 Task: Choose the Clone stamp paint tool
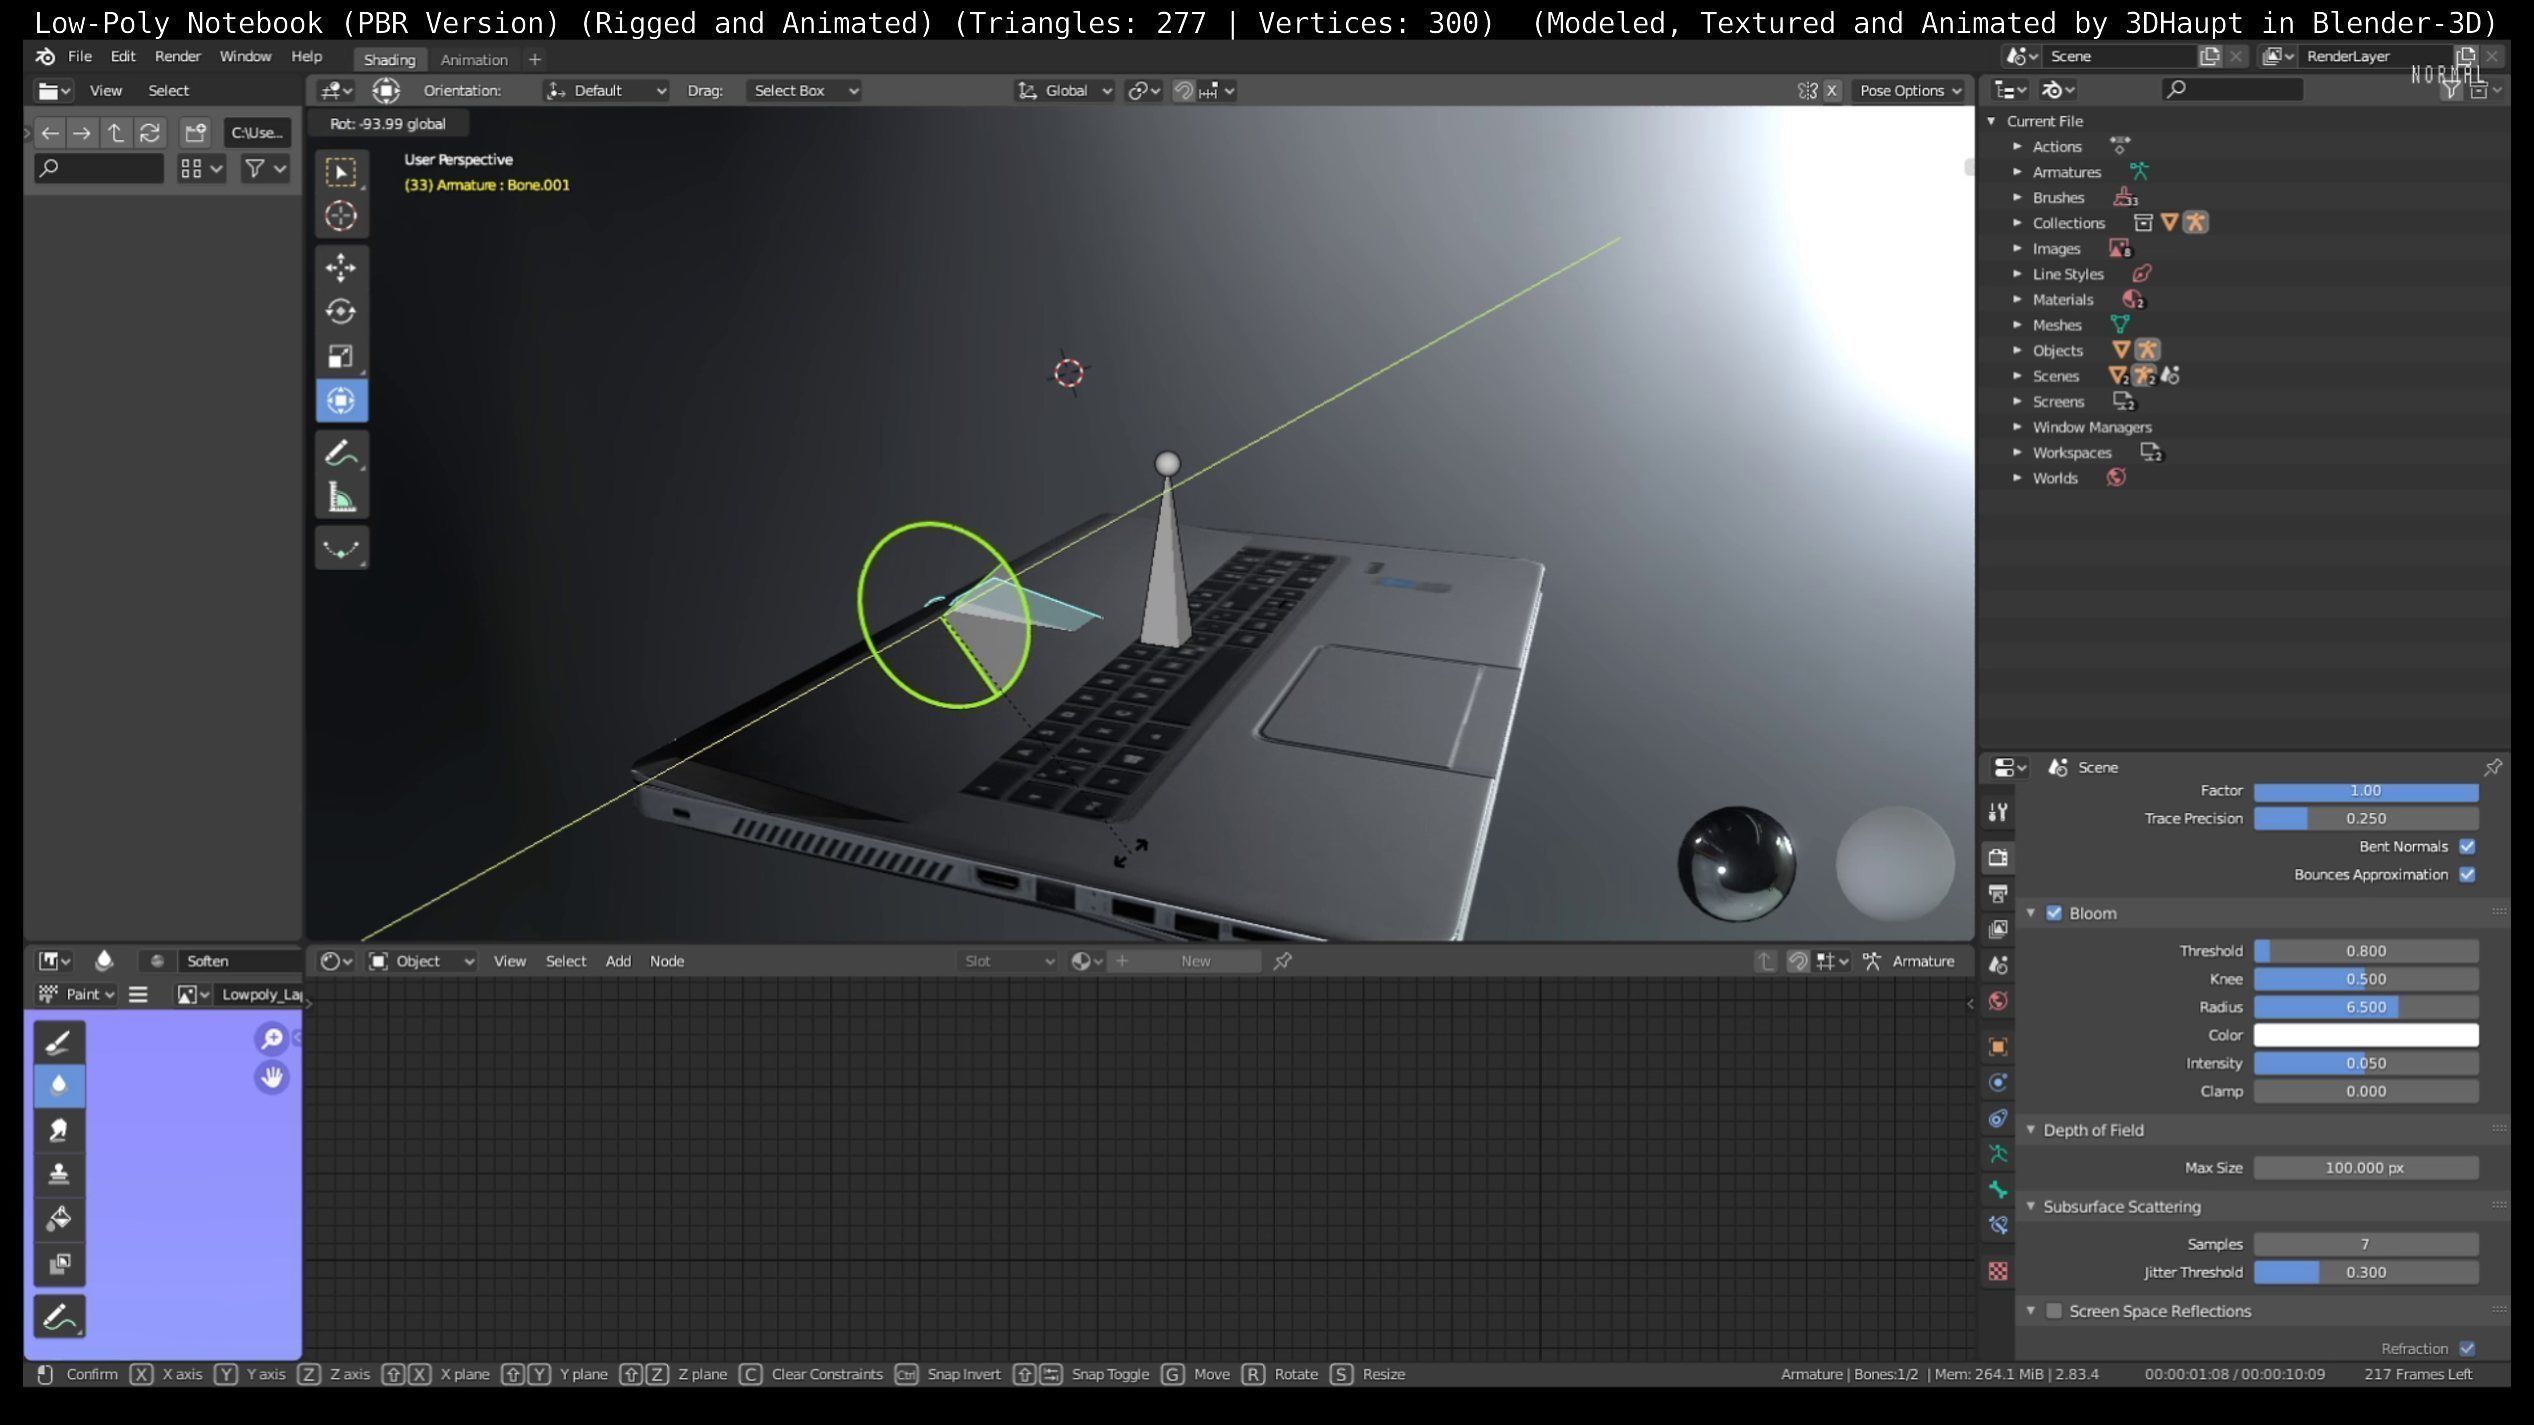pyautogui.click(x=59, y=1174)
